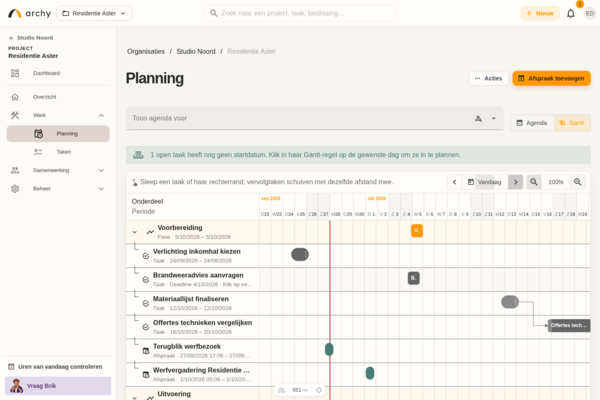Open the Acties menu
This screenshot has height=400, width=600.
[488, 78]
